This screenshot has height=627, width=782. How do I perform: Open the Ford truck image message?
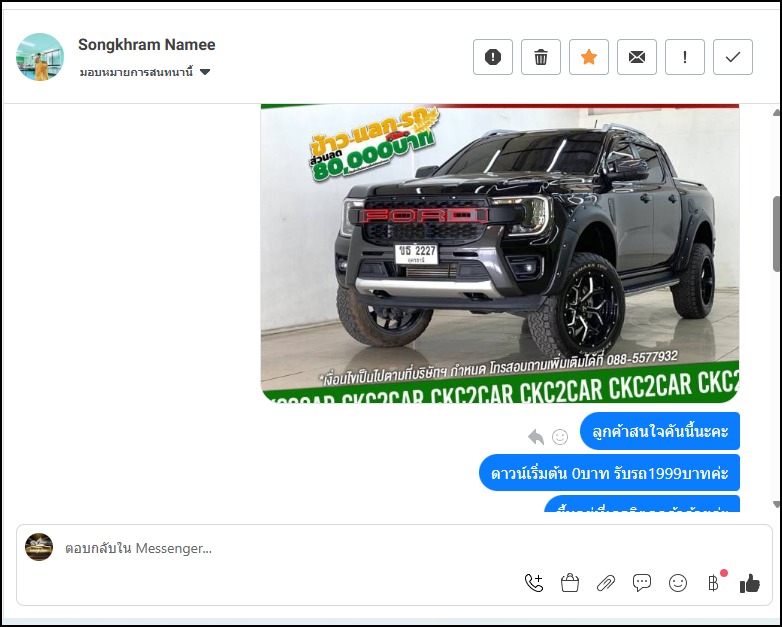(x=500, y=253)
